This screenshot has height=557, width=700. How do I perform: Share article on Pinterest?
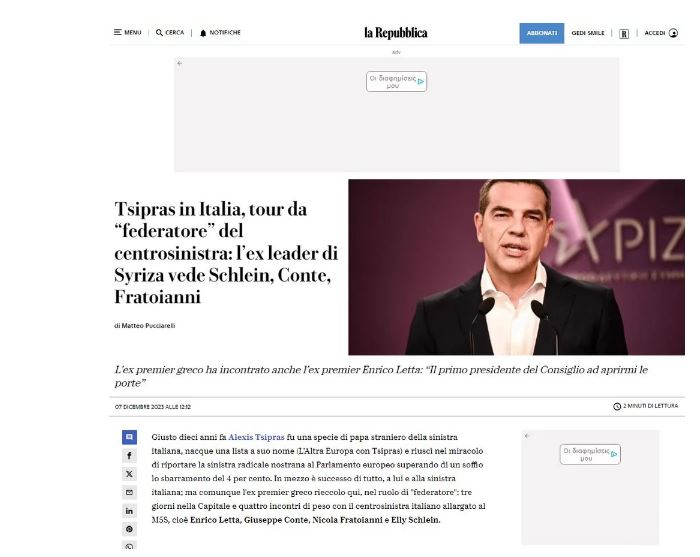(x=129, y=529)
